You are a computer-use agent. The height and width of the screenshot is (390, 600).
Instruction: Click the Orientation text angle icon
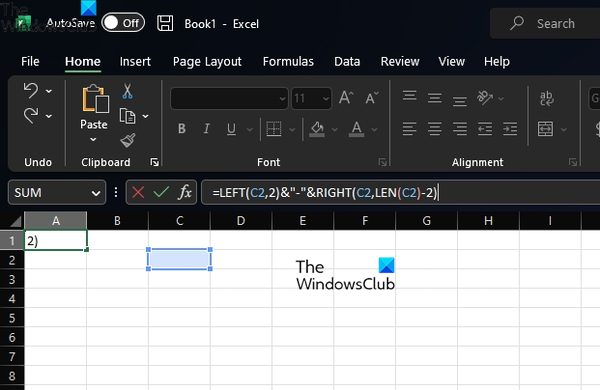[x=485, y=98]
